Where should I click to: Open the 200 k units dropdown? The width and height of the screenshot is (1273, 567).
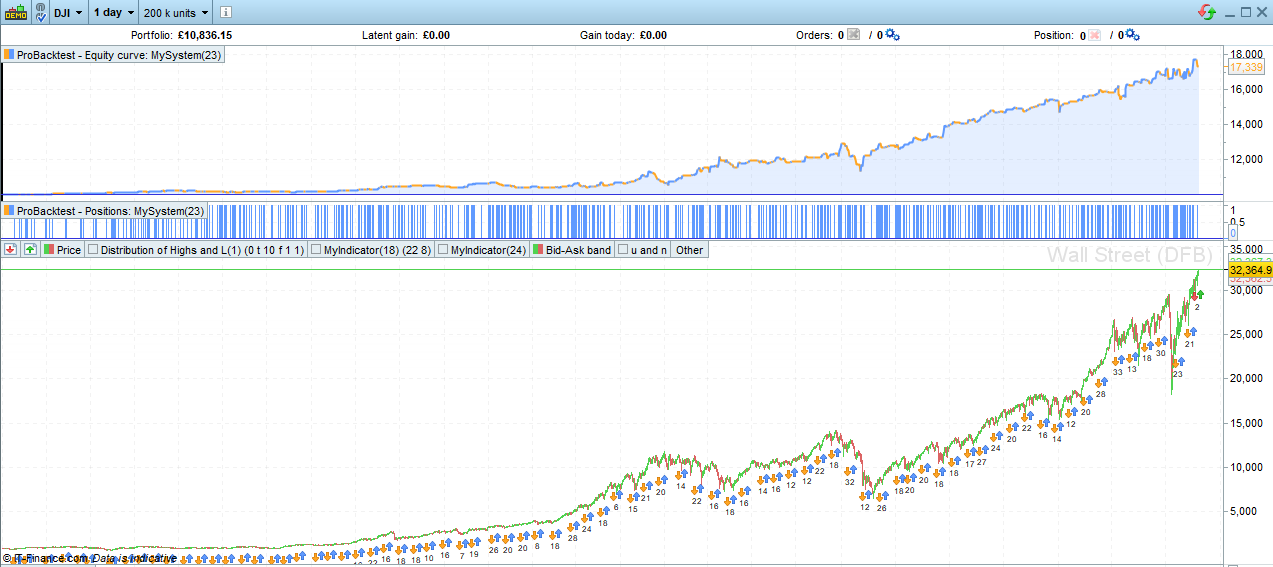(x=176, y=13)
